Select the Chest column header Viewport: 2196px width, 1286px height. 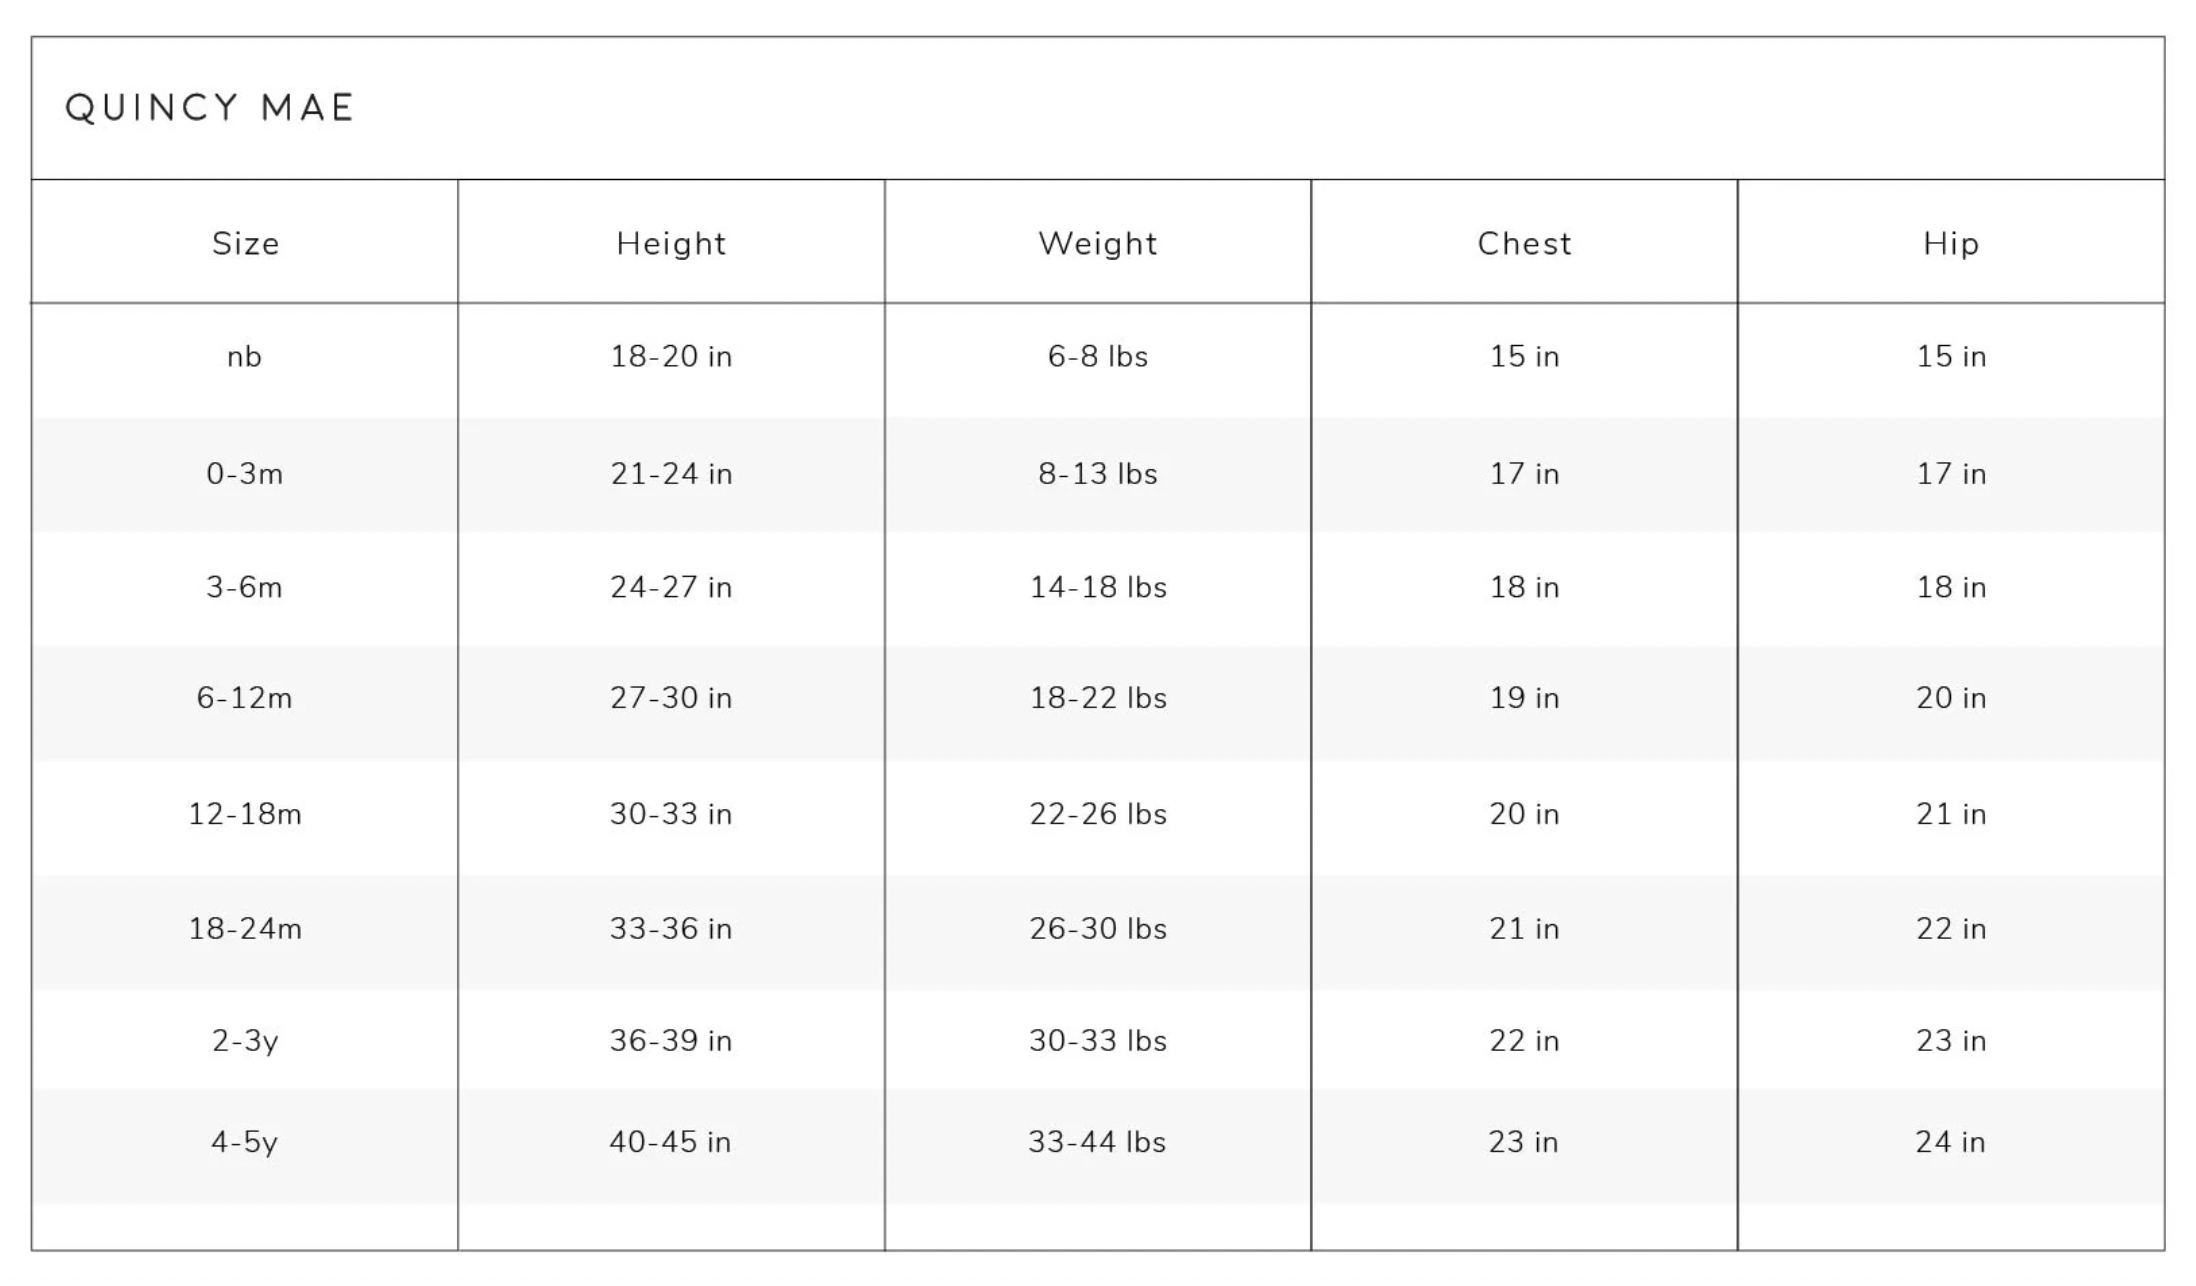(x=1524, y=244)
